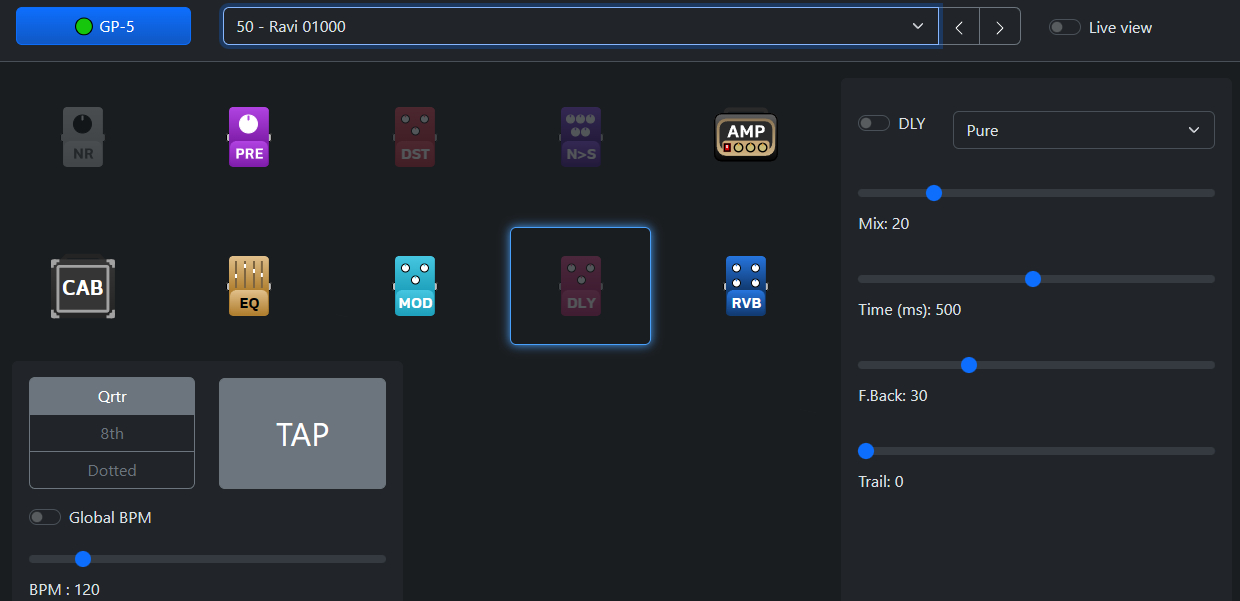Image resolution: width=1240 pixels, height=601 pixels.
Task: Select the blue RVB reverb pedal
Action: (746, 287)
